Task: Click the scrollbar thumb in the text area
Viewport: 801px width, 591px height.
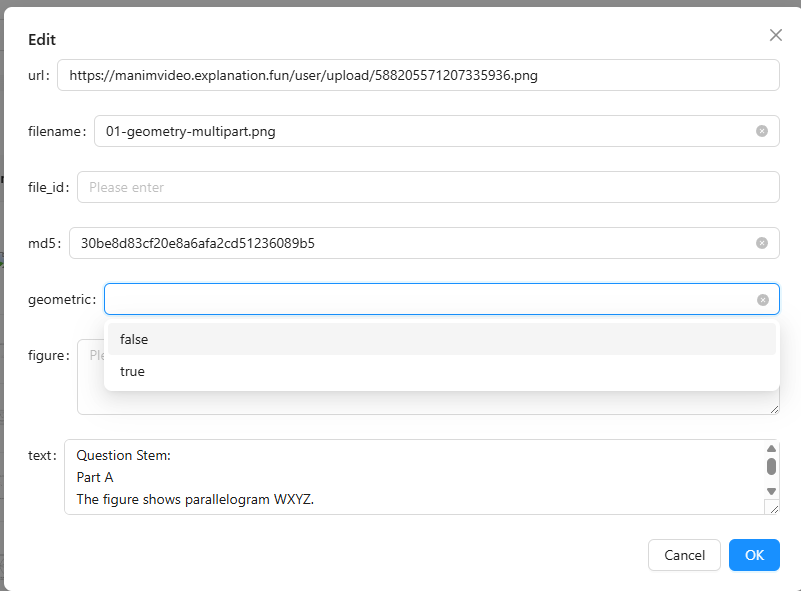Action: click(x=771, y=466)
